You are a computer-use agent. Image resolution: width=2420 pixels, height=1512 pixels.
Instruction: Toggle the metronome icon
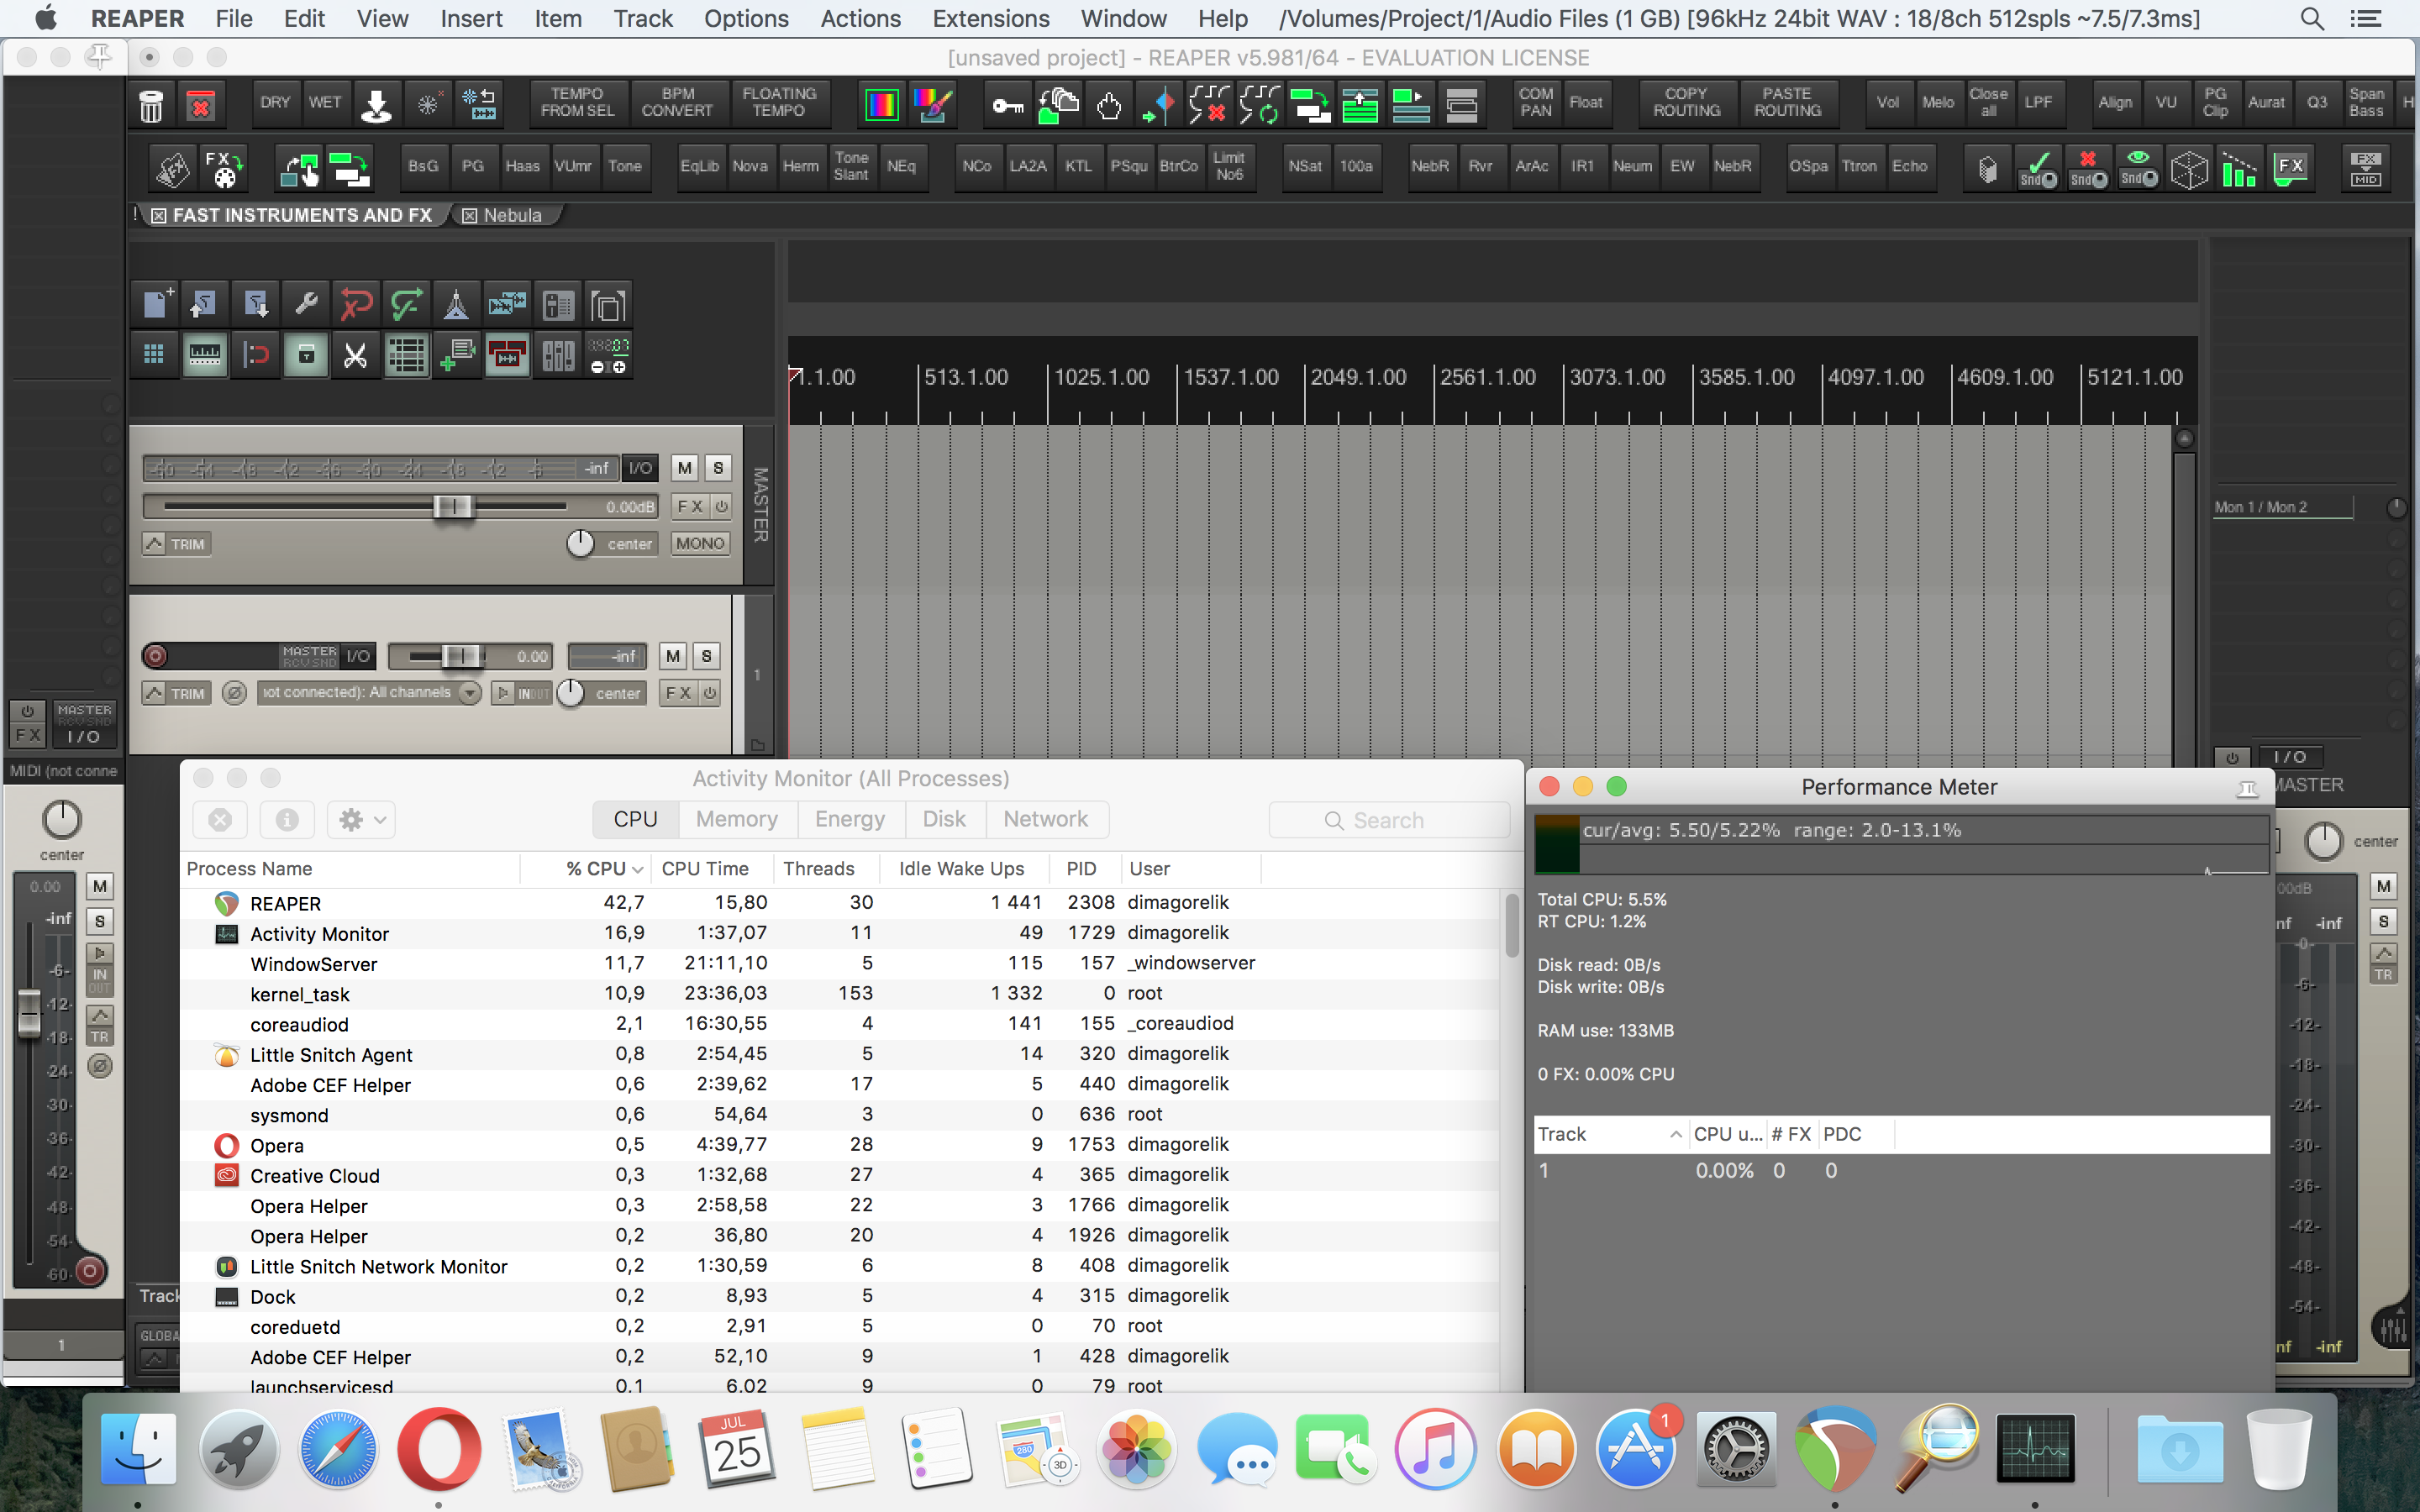[456, 304]
